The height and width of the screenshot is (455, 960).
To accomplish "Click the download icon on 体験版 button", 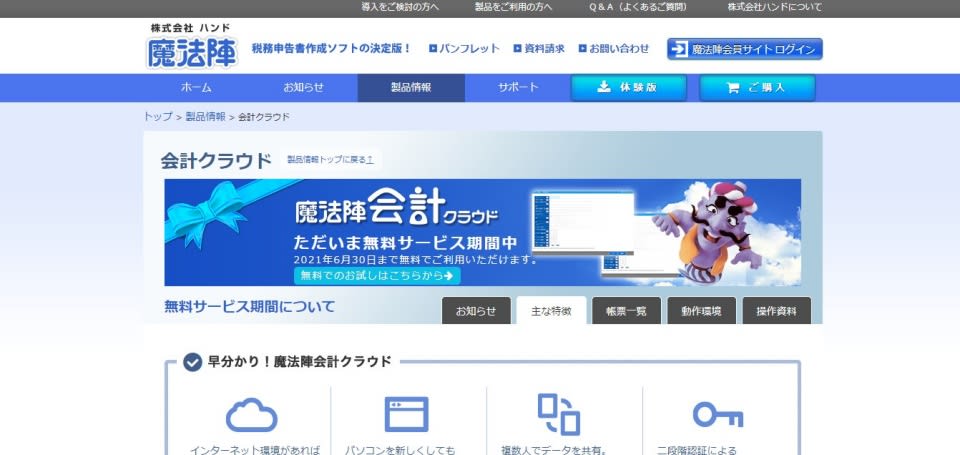I will (604, 87).
